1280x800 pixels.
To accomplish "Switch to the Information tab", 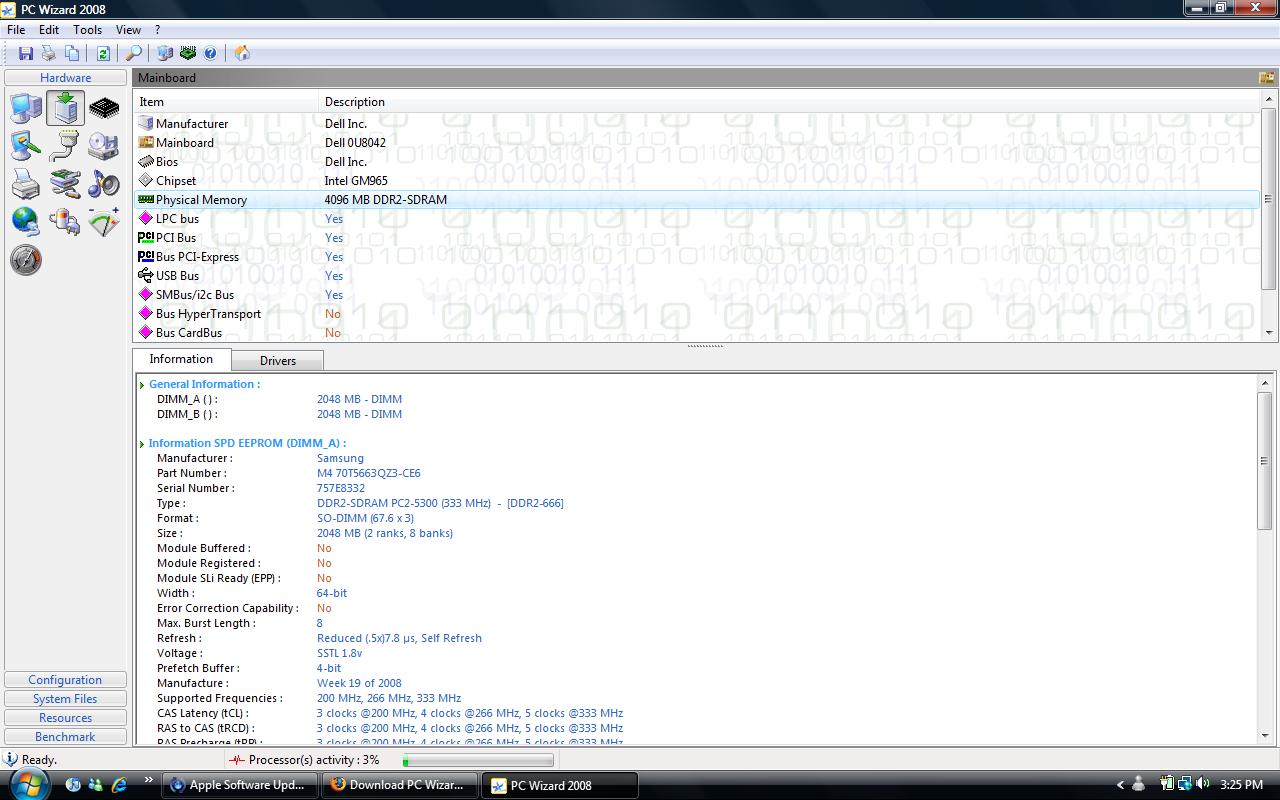I will pos(181,359).
